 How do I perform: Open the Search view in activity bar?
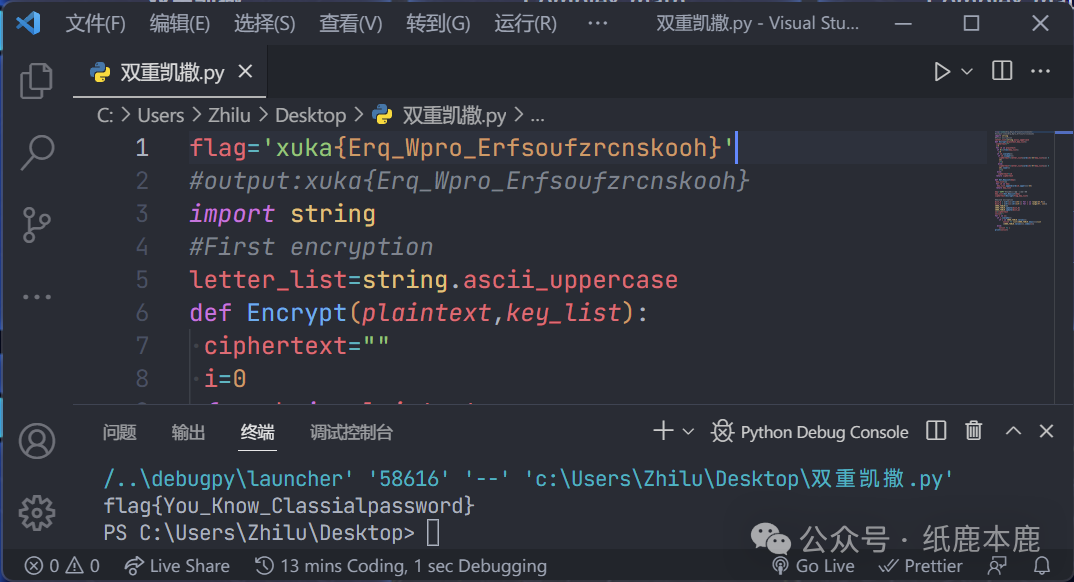(37, 152)
